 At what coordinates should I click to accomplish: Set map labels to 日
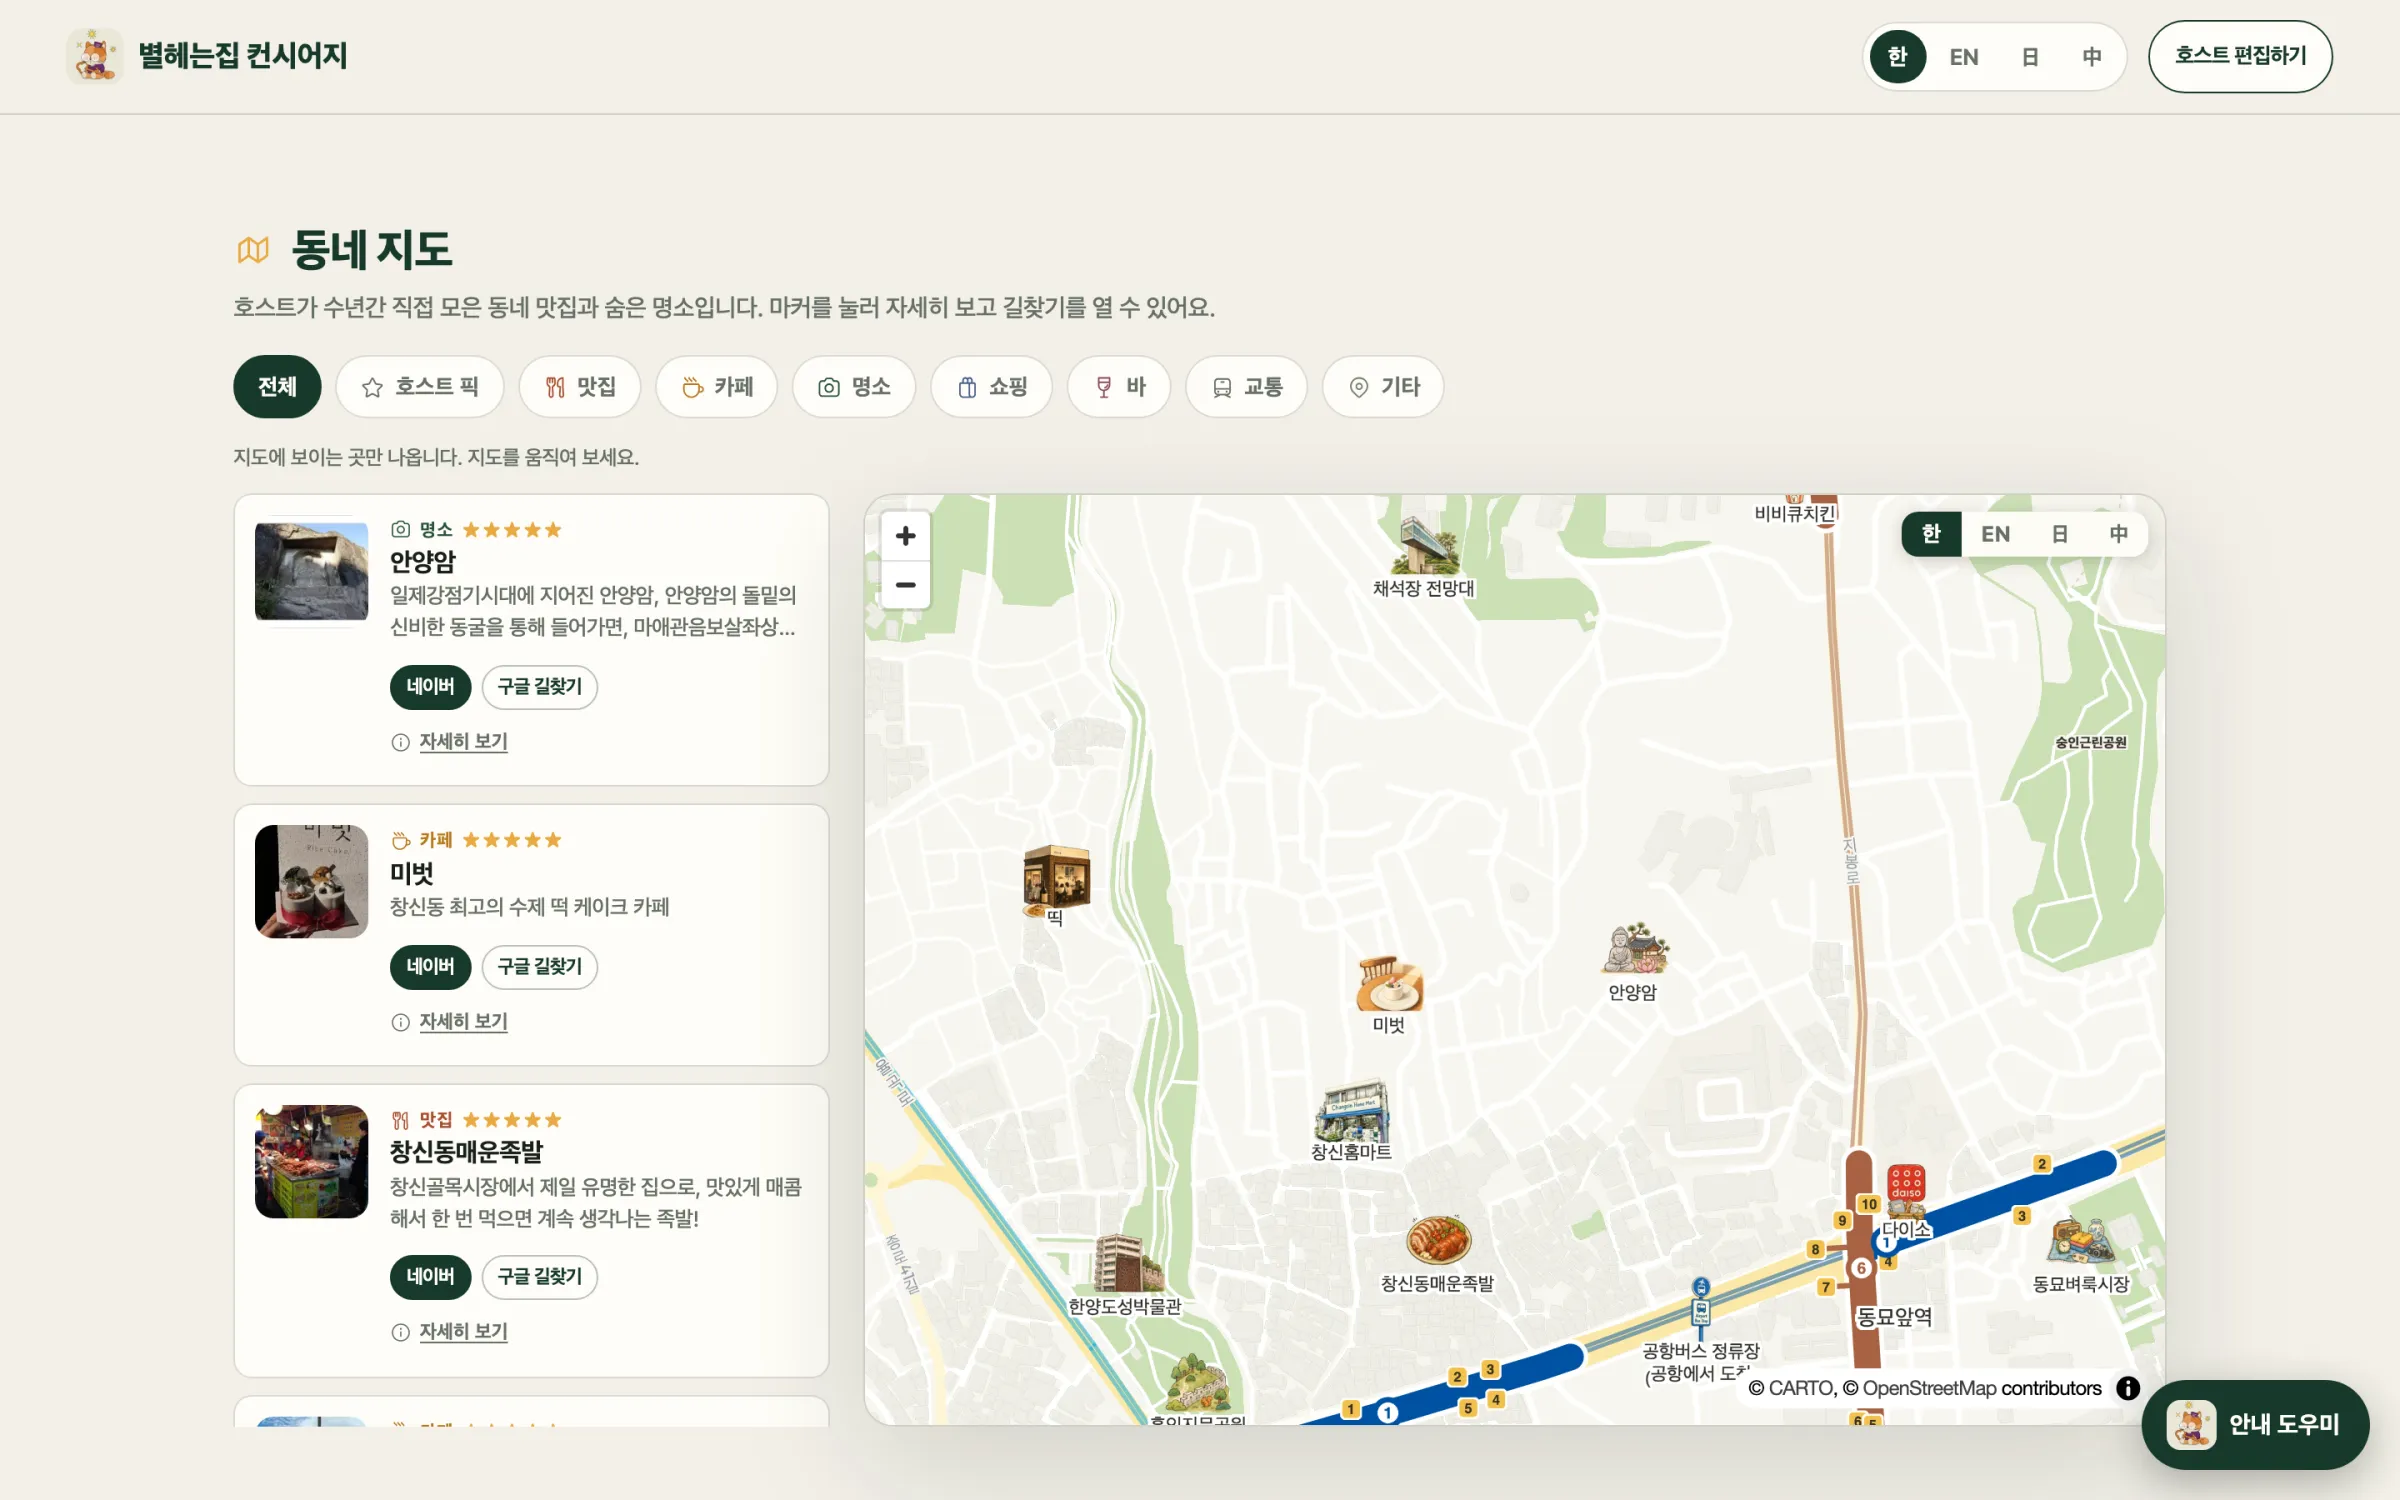pyautogui.click(x=2059, y=534)
